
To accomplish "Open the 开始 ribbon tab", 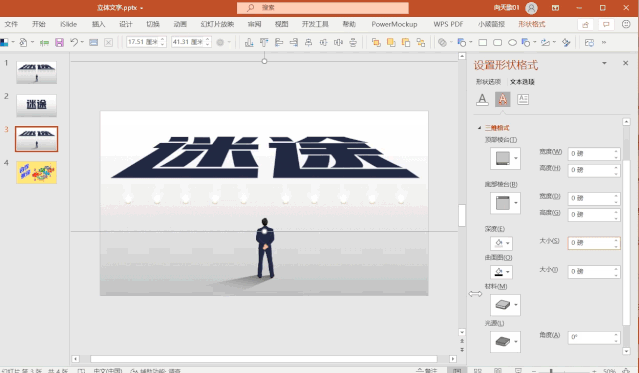I will point(39,24).
